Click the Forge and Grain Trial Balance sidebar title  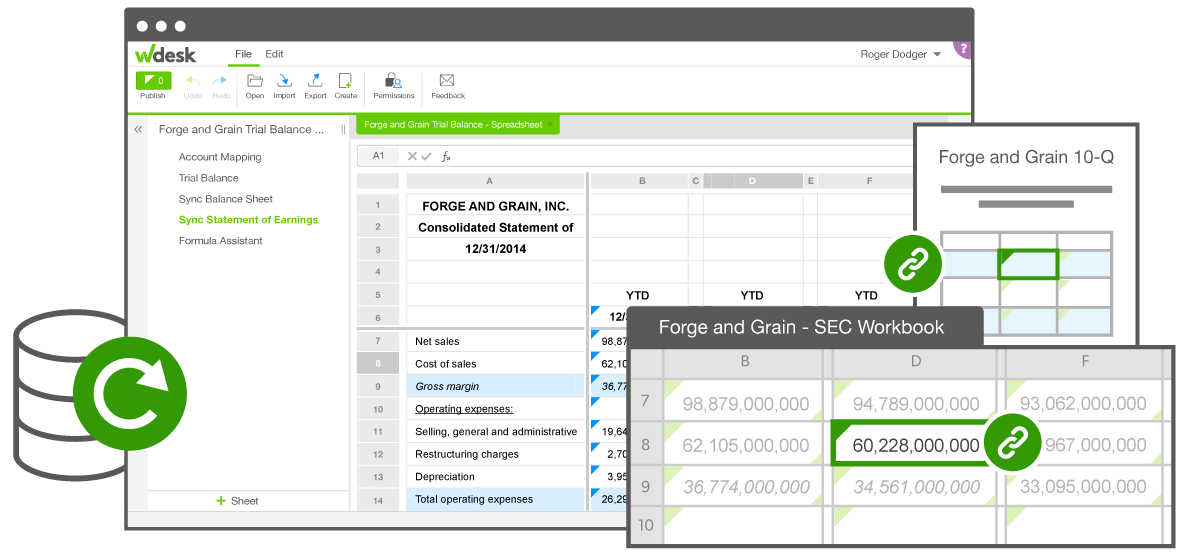tap(241, 129)
